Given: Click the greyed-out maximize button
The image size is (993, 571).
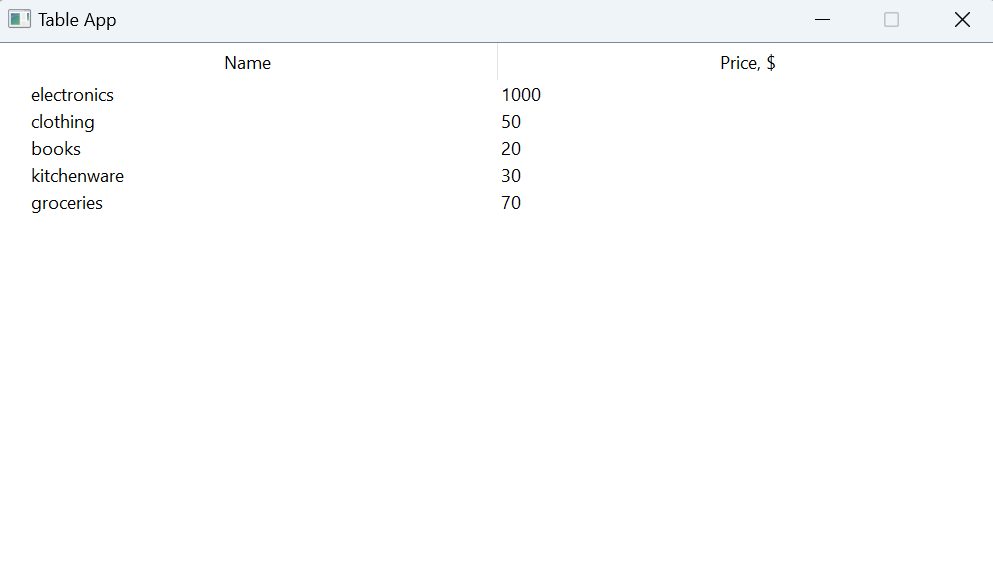Looking at the screenshot, I should [x=892, y=20].
